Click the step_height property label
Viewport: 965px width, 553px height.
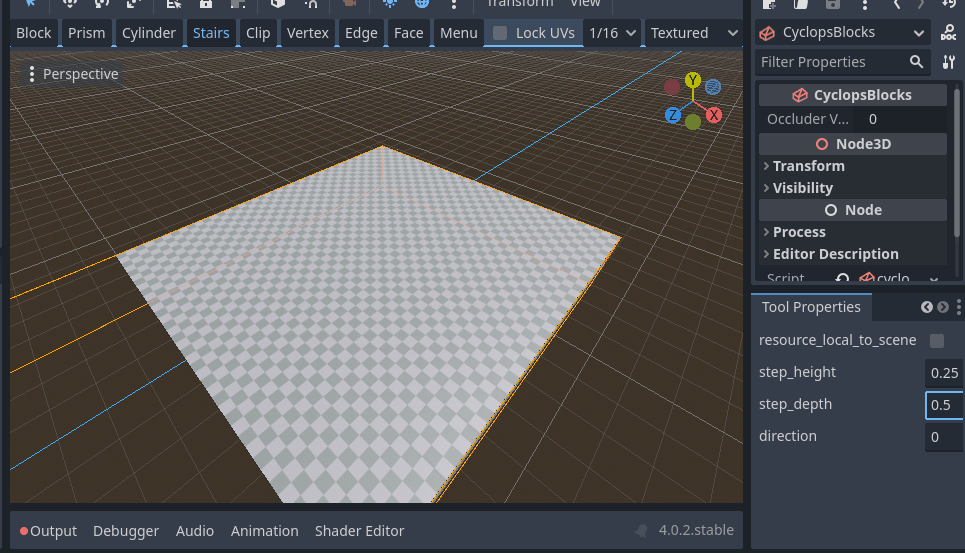[797, 372]
